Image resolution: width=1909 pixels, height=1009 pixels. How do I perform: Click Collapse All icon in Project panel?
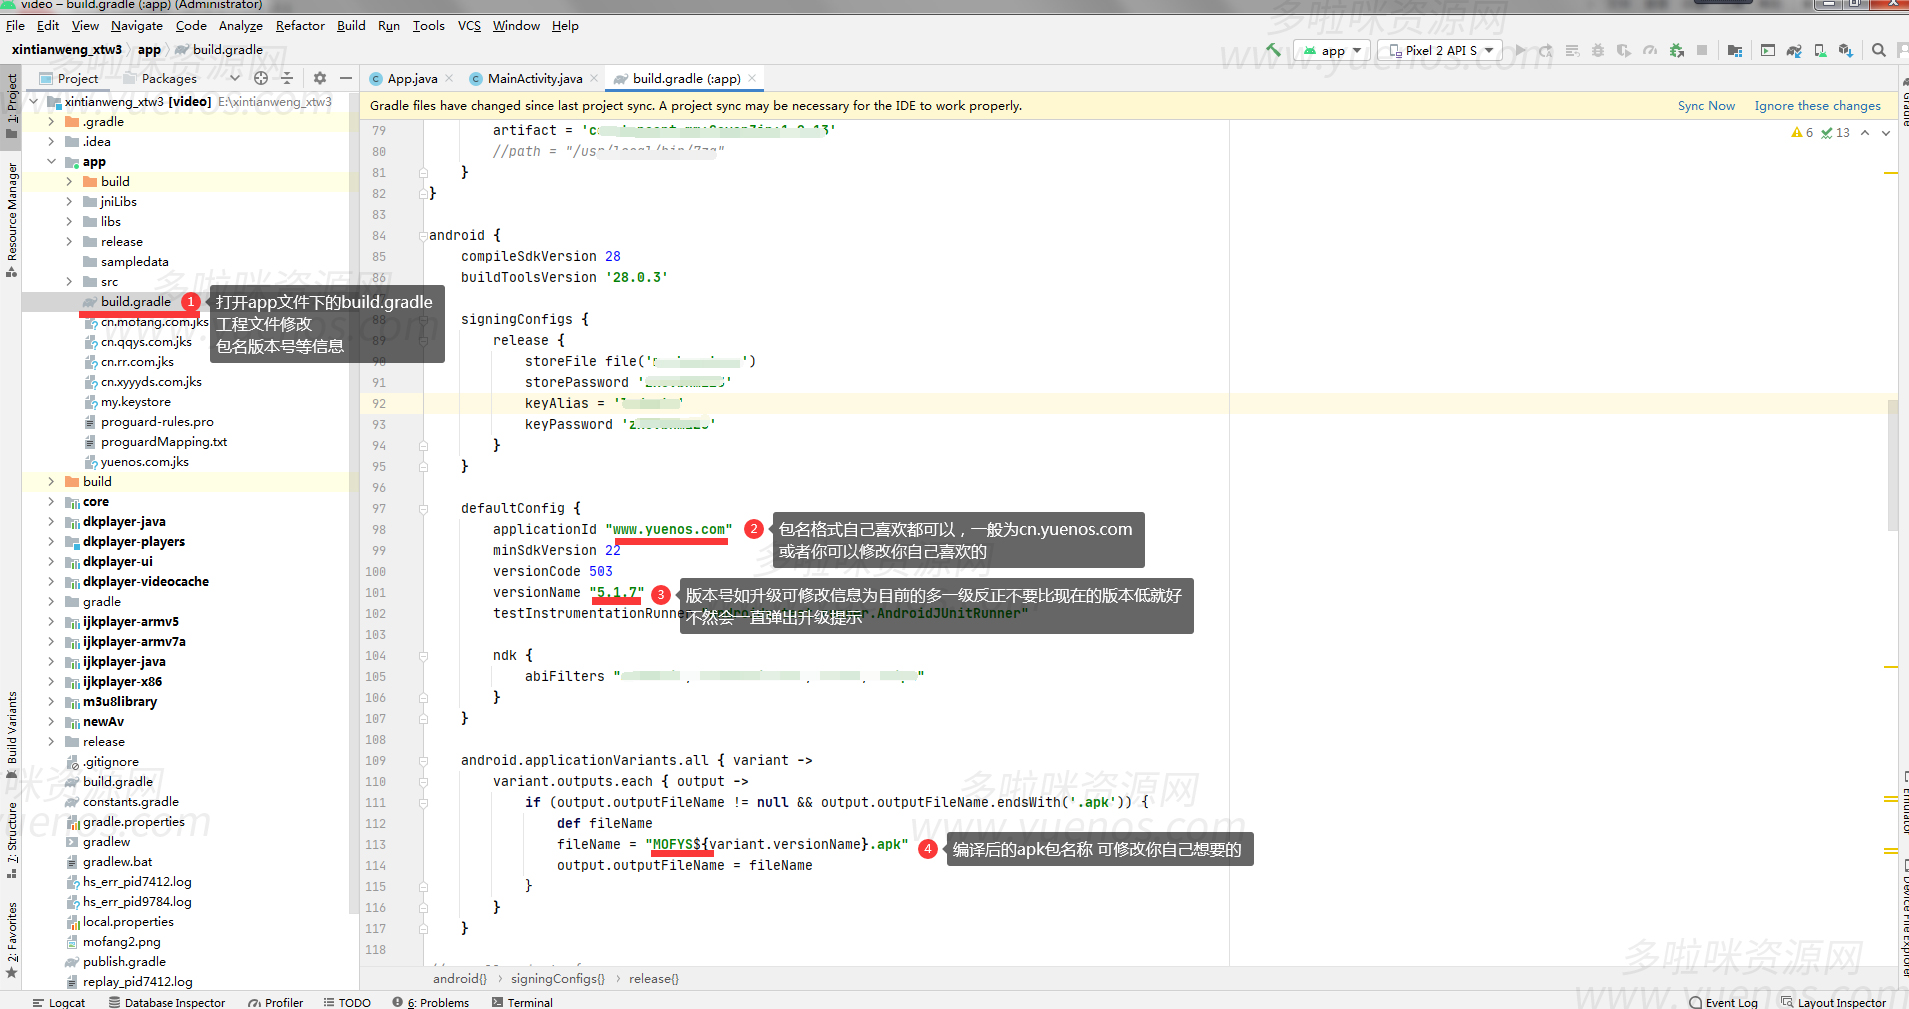tap(287, 78)
